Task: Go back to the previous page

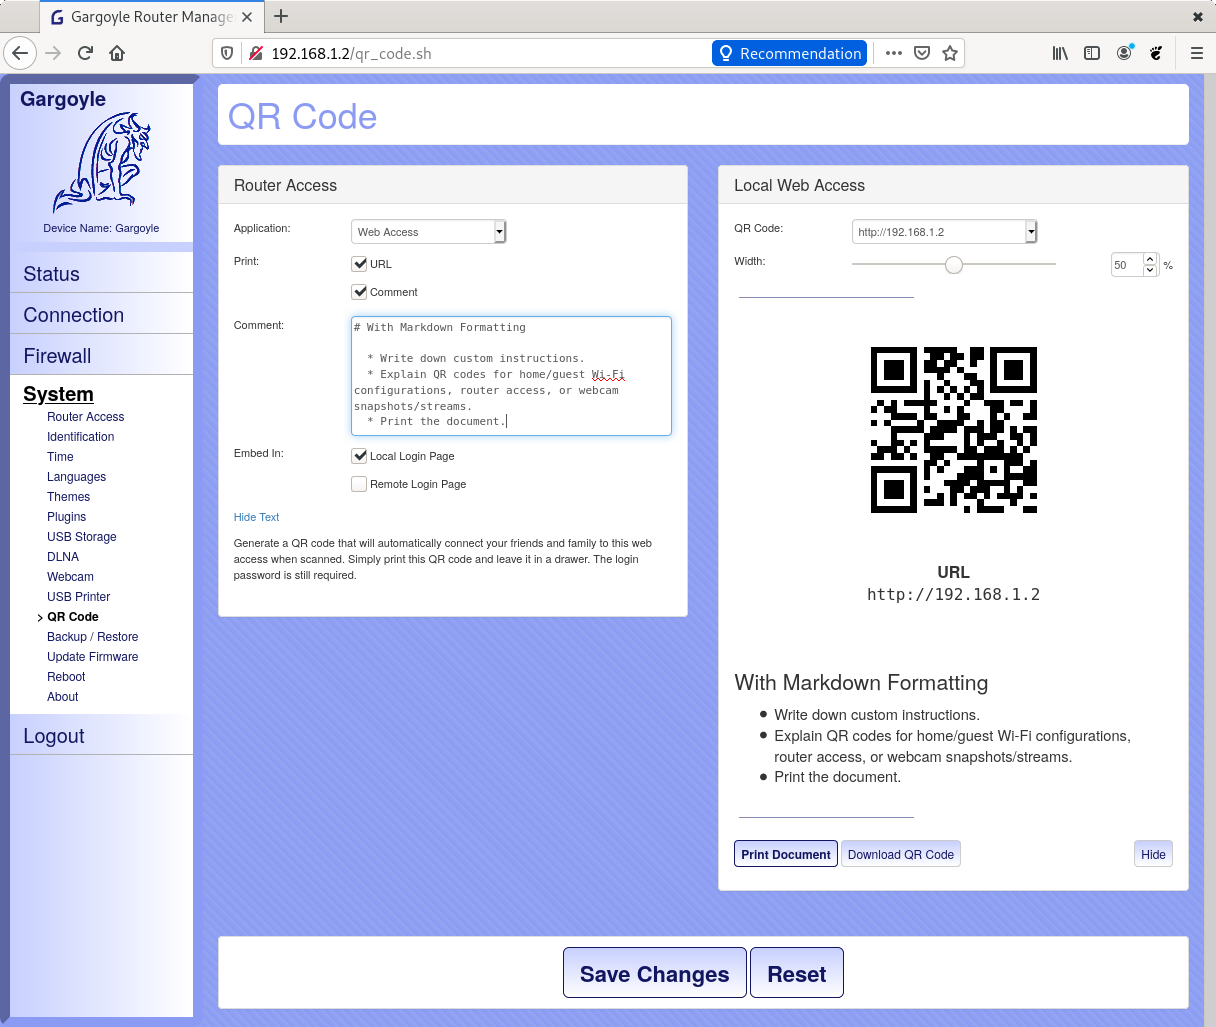Action: coord(20,53)
